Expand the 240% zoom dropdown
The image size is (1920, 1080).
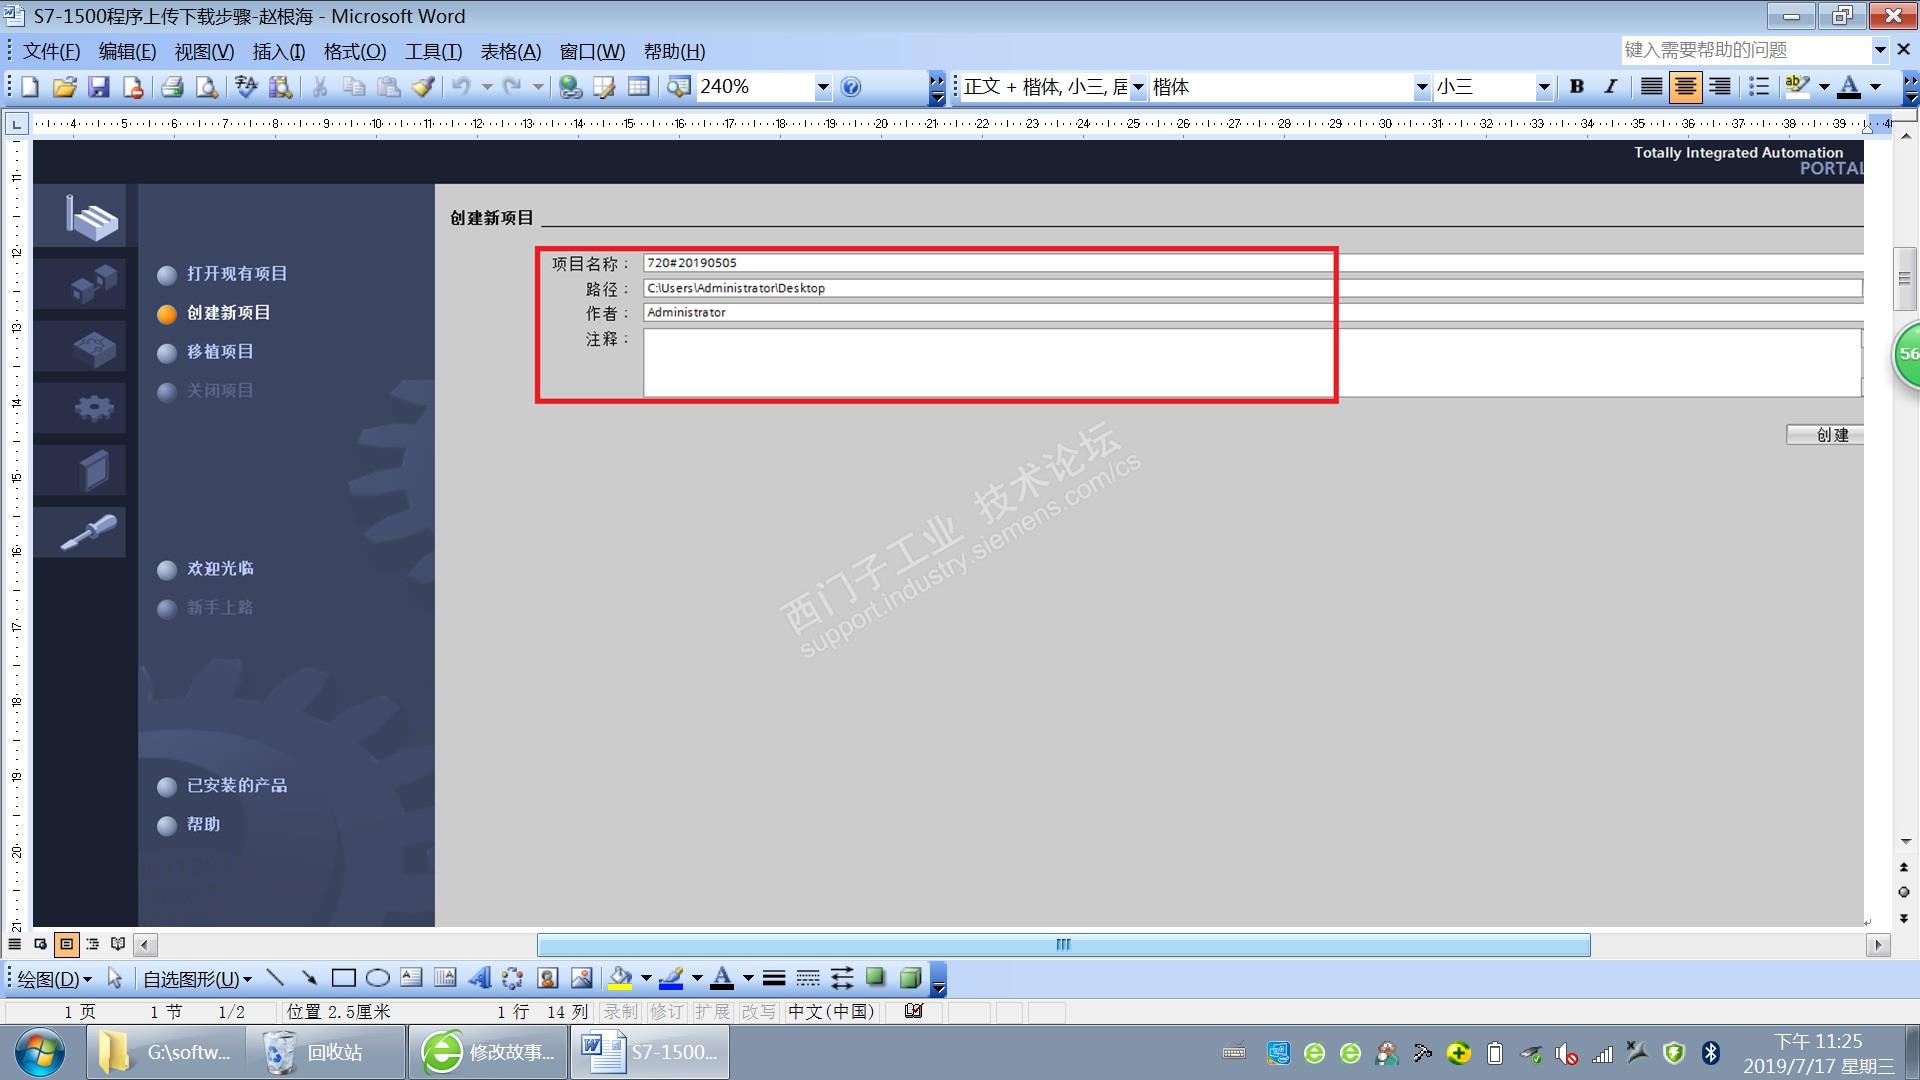tap(822, 87)
